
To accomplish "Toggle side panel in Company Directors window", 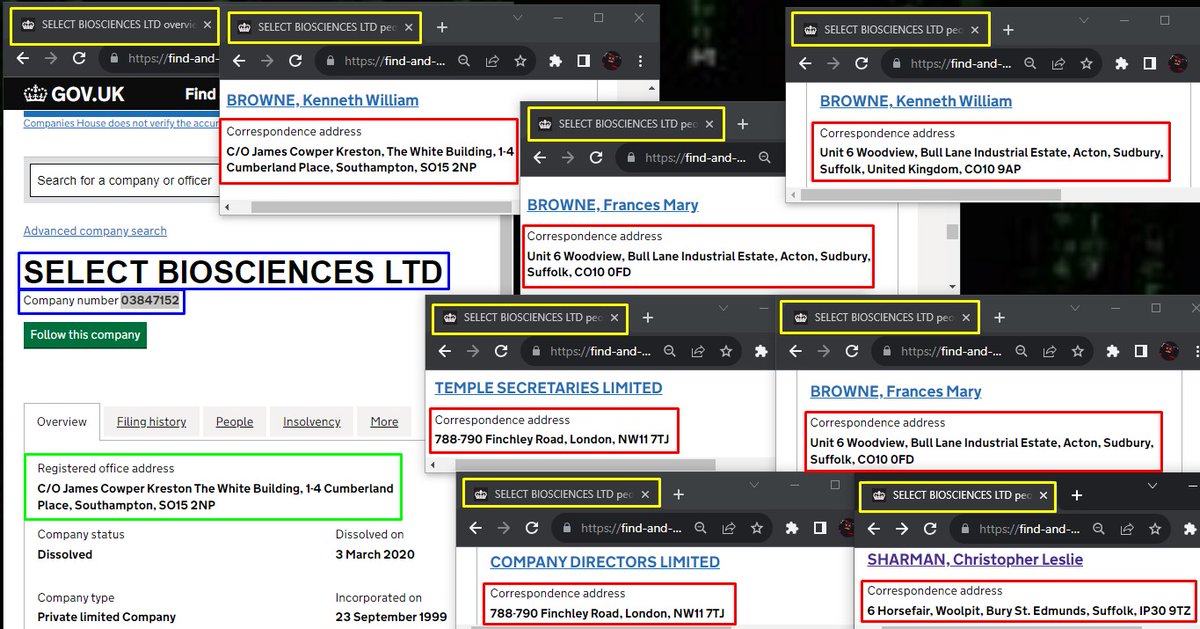I will [x=819, y=528].
